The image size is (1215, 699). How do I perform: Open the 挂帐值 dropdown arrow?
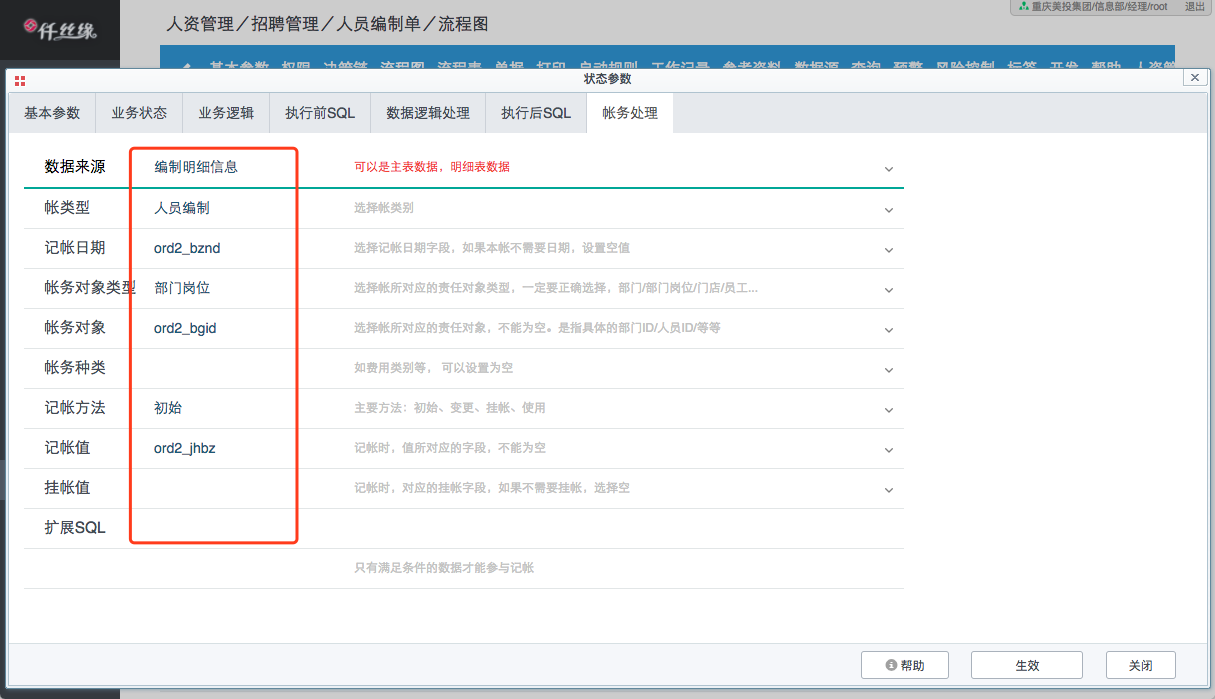point(888,490)
